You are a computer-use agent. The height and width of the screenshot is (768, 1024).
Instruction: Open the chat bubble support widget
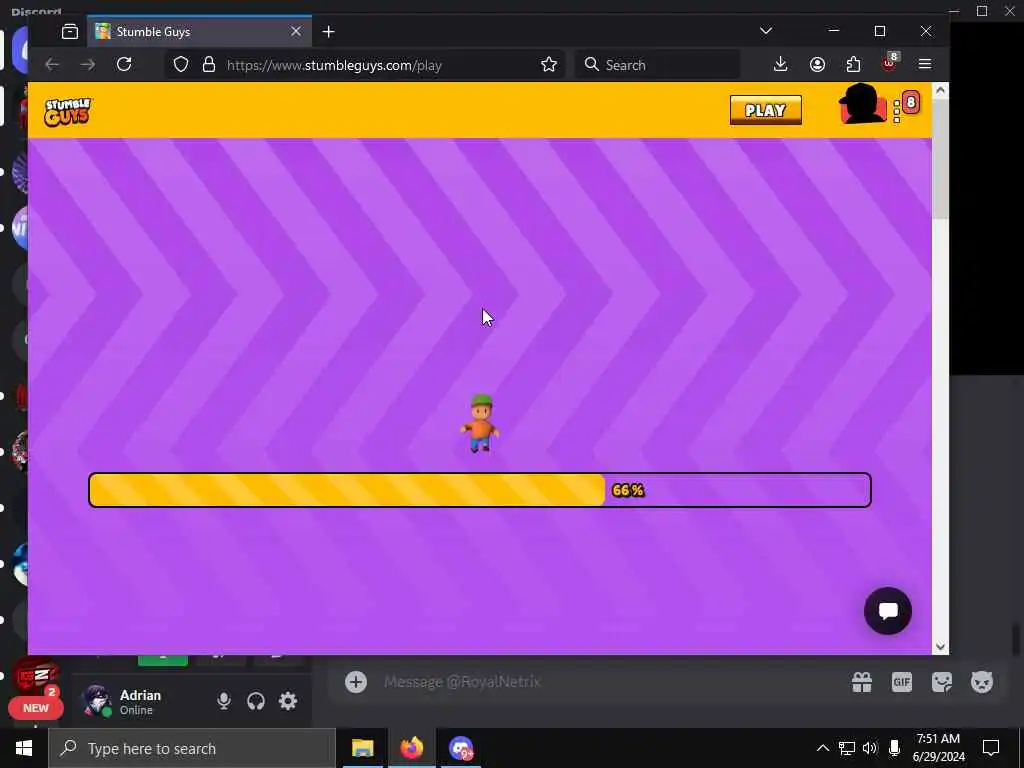(888, 611)
